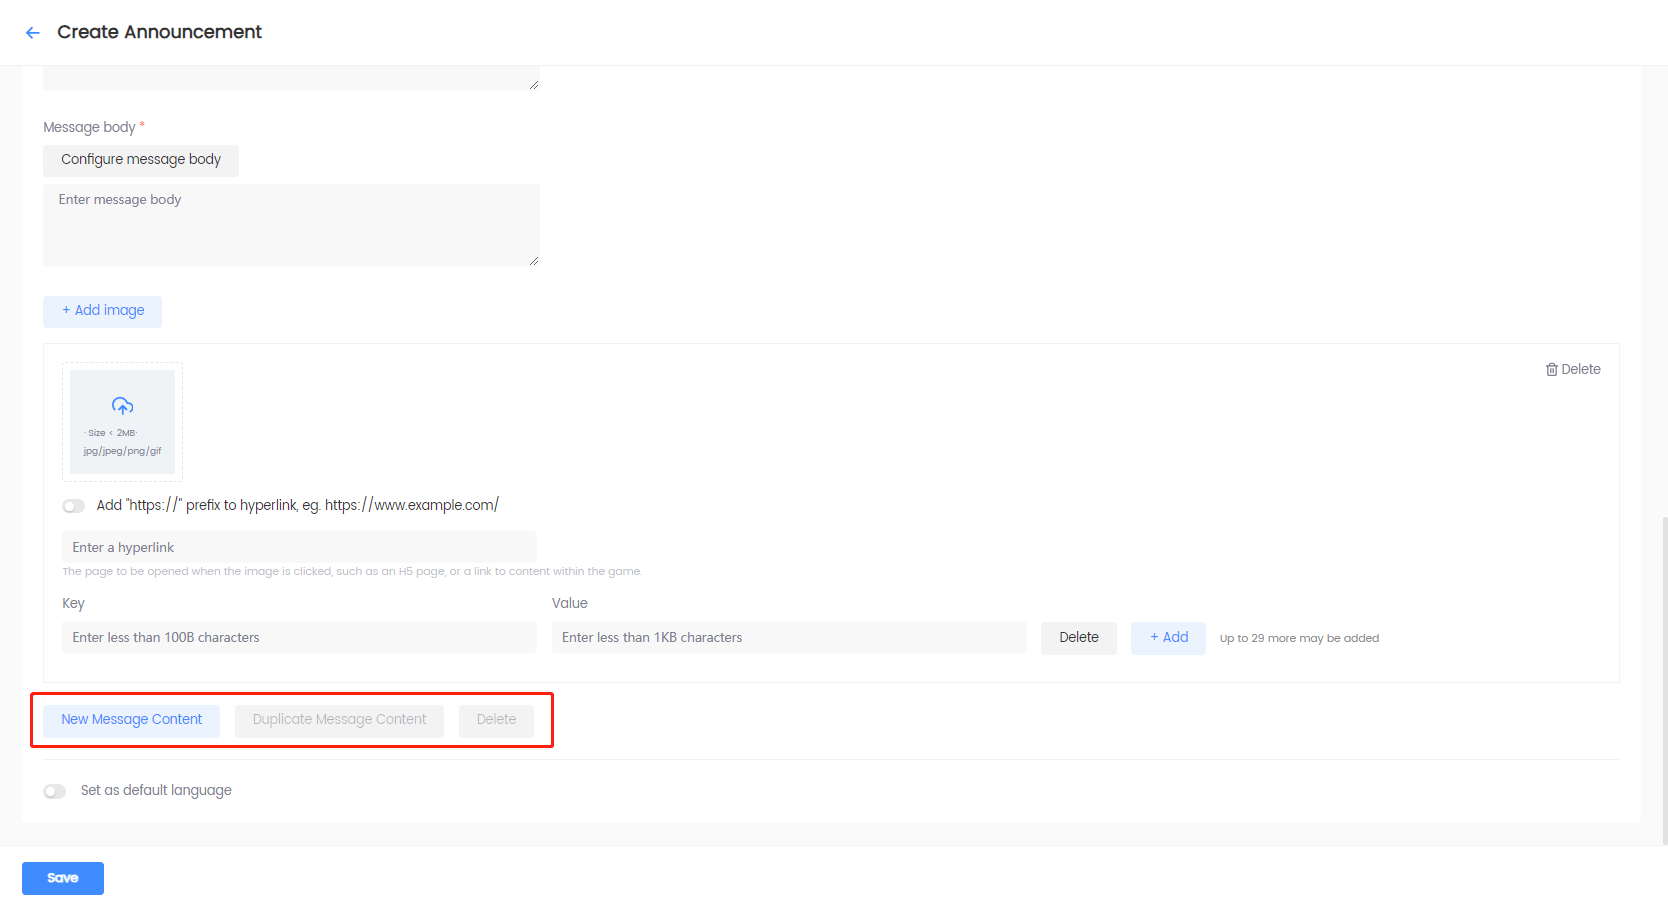Image resolution: width=1668 pixels, height=911 pixels.
Task: Click Delete button beside Duplicate Message Content
Action: [496, 720]
